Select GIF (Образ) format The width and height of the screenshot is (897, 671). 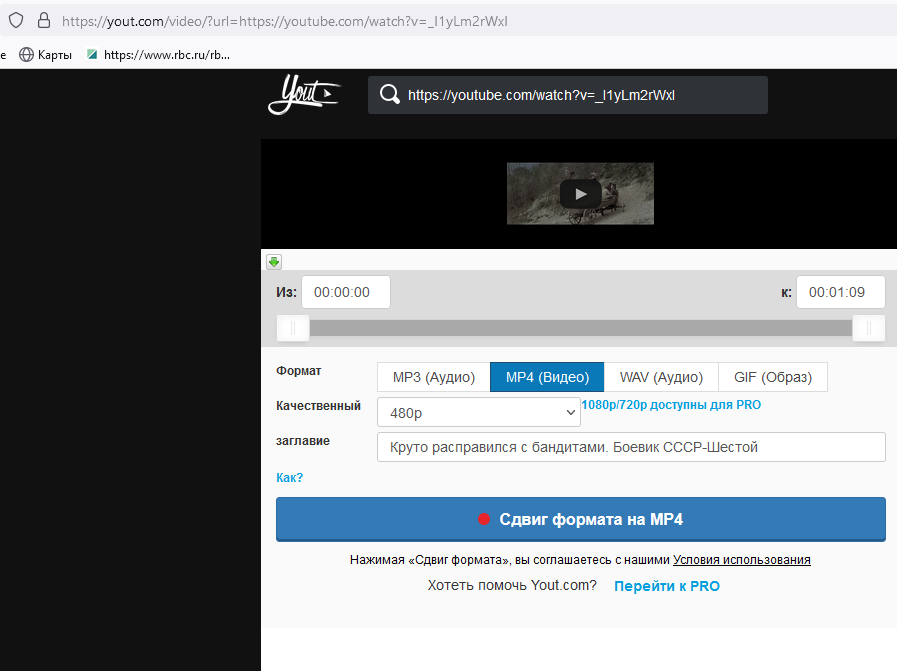pos(773,377)
